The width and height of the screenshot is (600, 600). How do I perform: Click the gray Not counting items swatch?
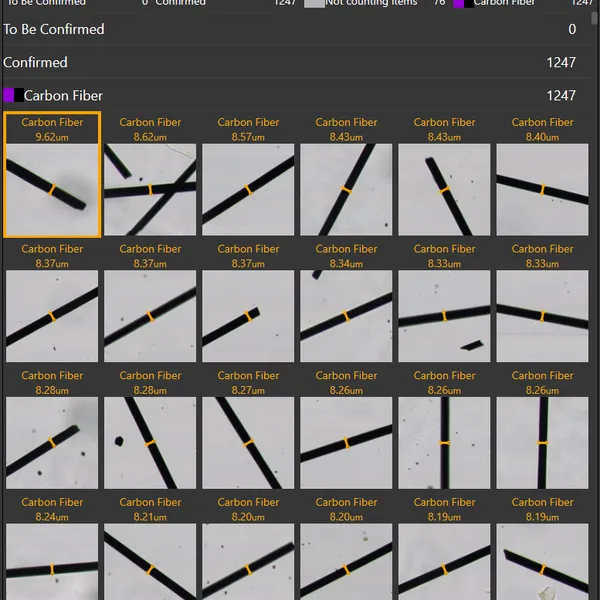pyautogui.click(x=314, y=3)
